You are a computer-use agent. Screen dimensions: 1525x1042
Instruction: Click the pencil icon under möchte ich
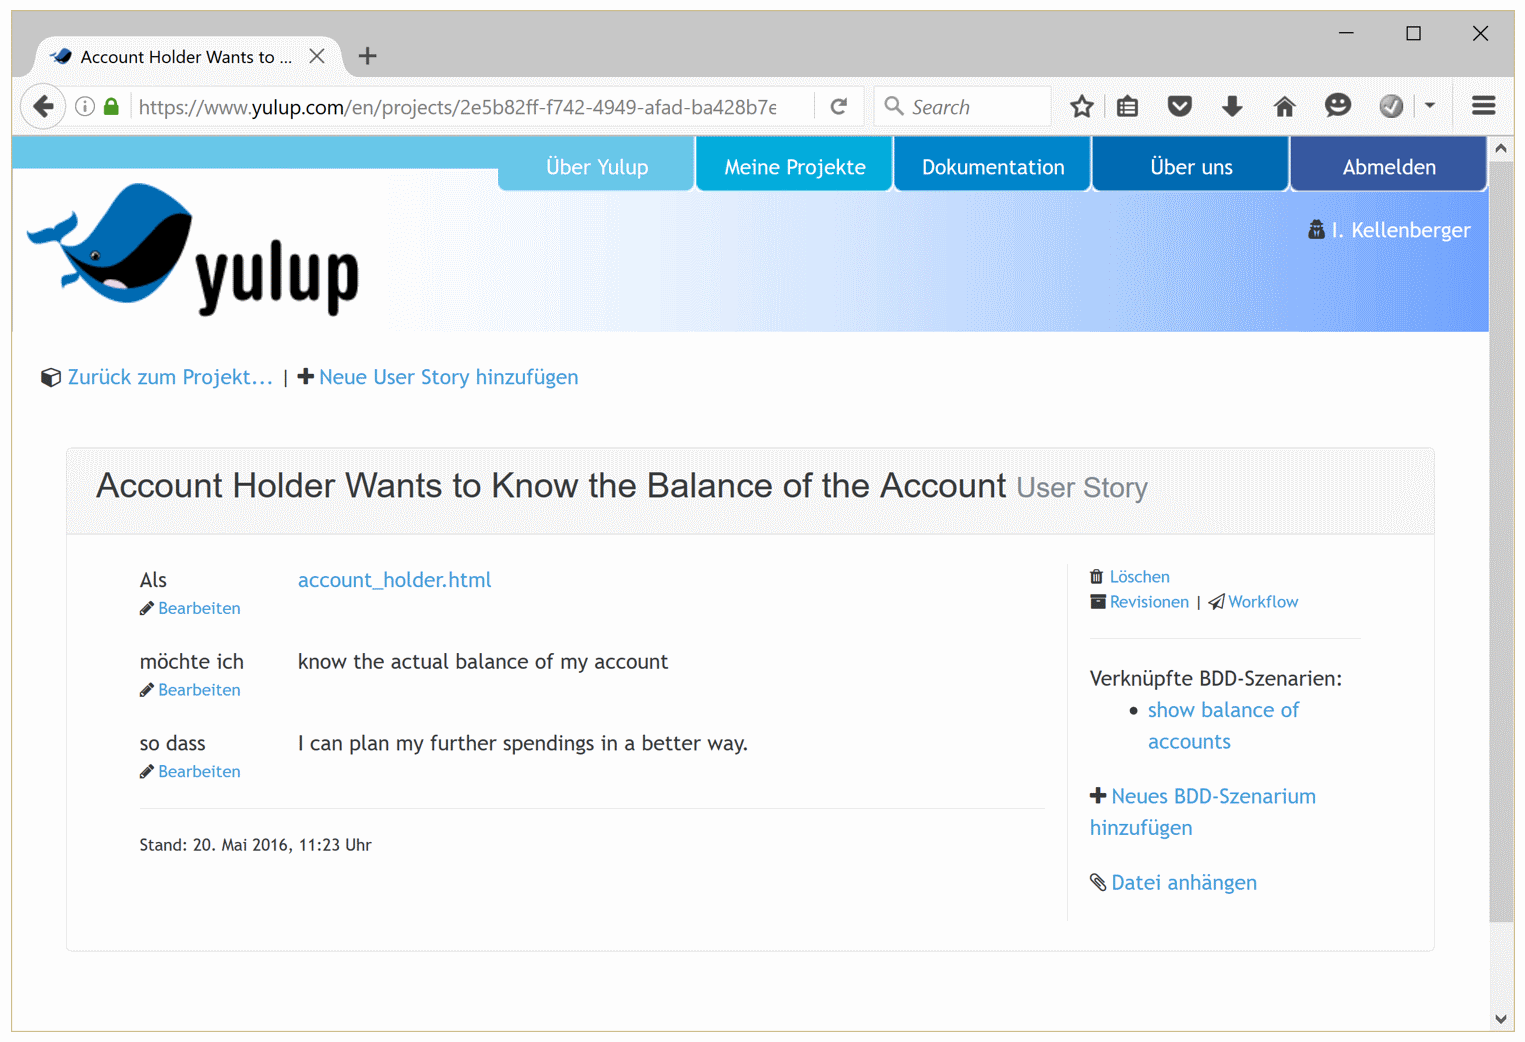[147, 690]
